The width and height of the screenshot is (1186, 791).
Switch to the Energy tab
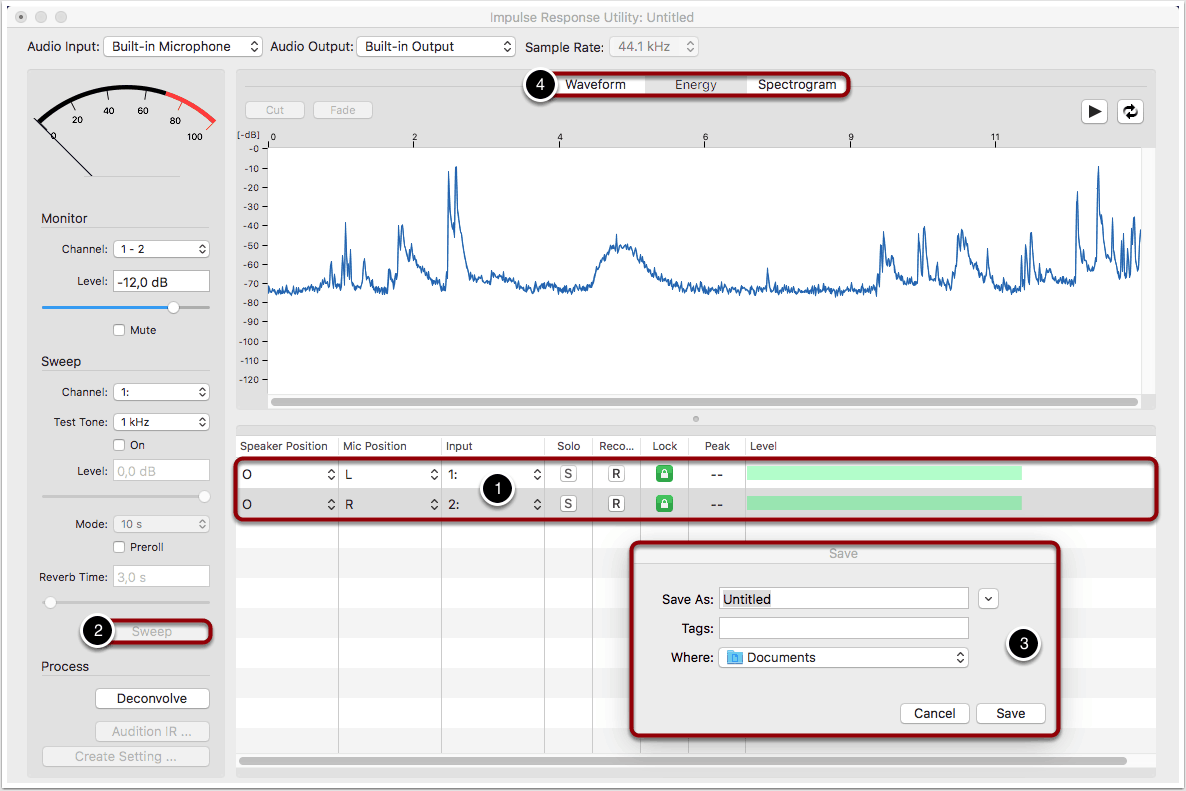click(695, 85)
